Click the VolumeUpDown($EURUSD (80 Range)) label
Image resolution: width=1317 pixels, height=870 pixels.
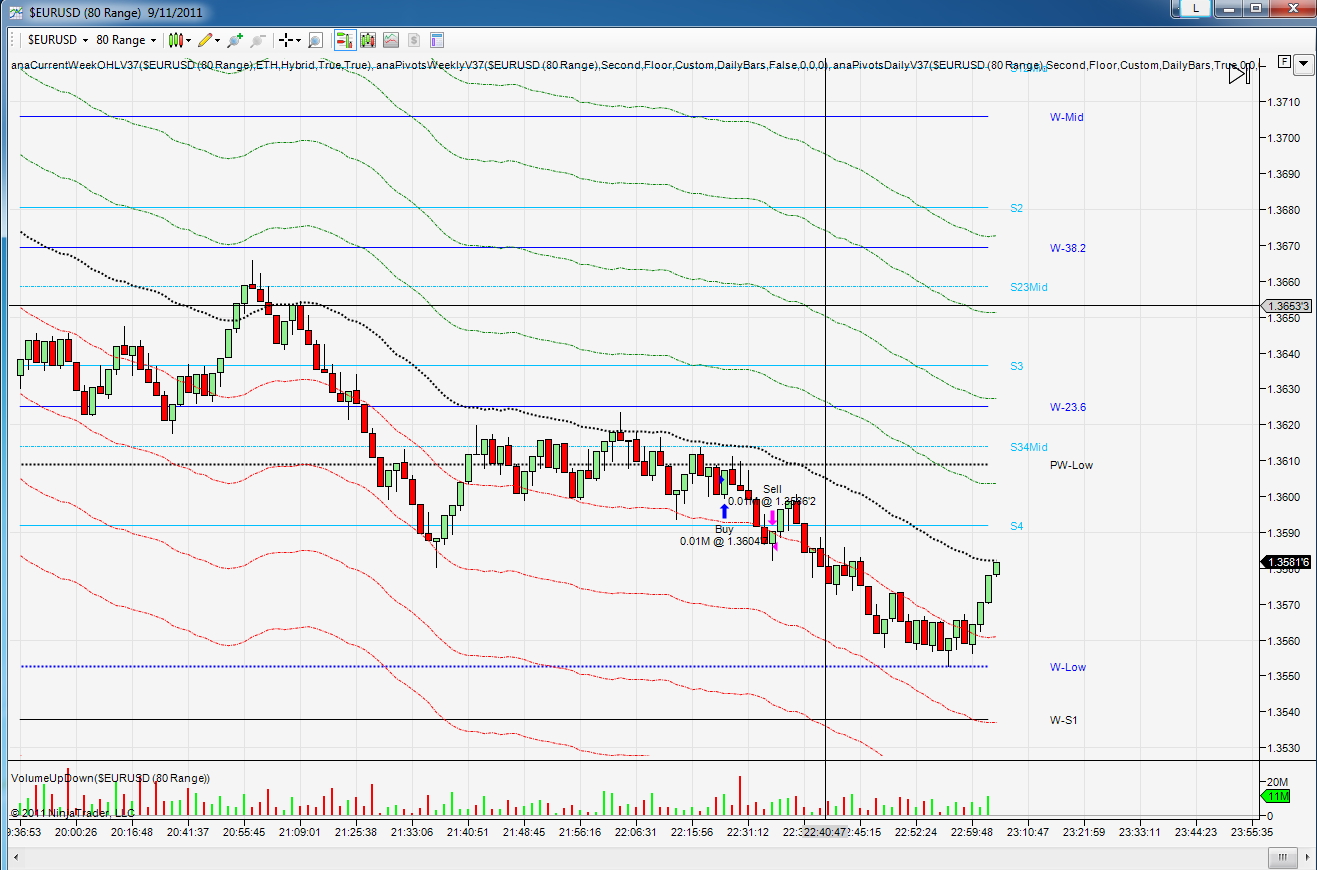[x=110, y=778]
